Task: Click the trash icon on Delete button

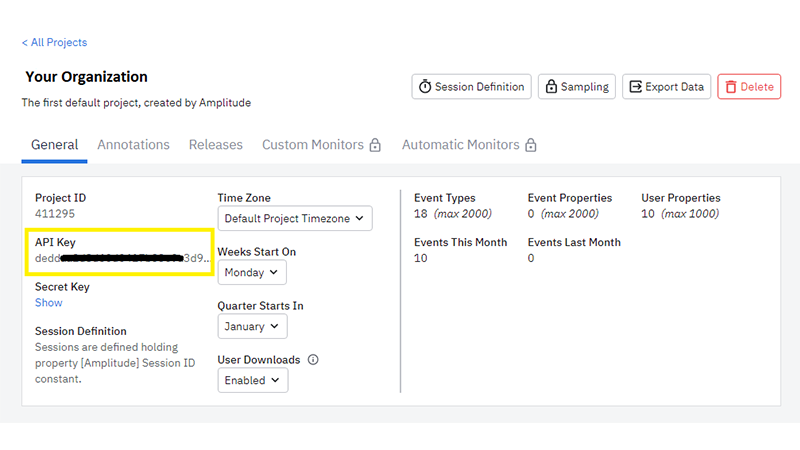Action: [x=730, y=87]
